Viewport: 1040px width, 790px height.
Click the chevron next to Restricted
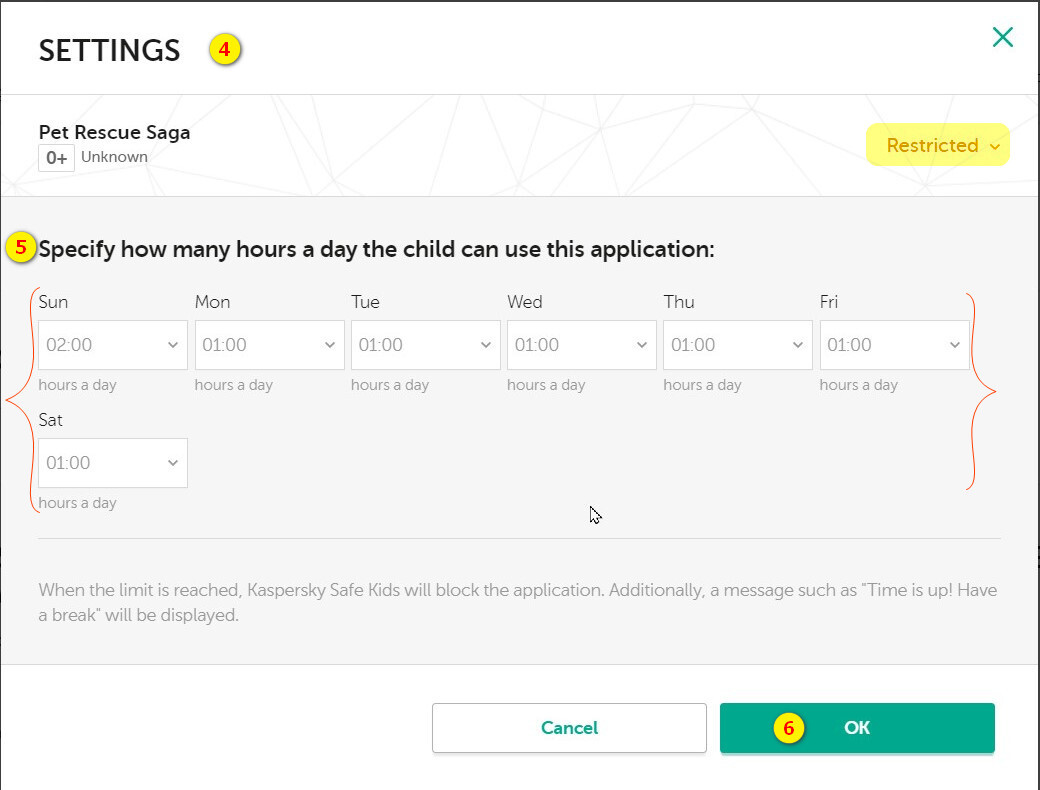tap(994, 147)
